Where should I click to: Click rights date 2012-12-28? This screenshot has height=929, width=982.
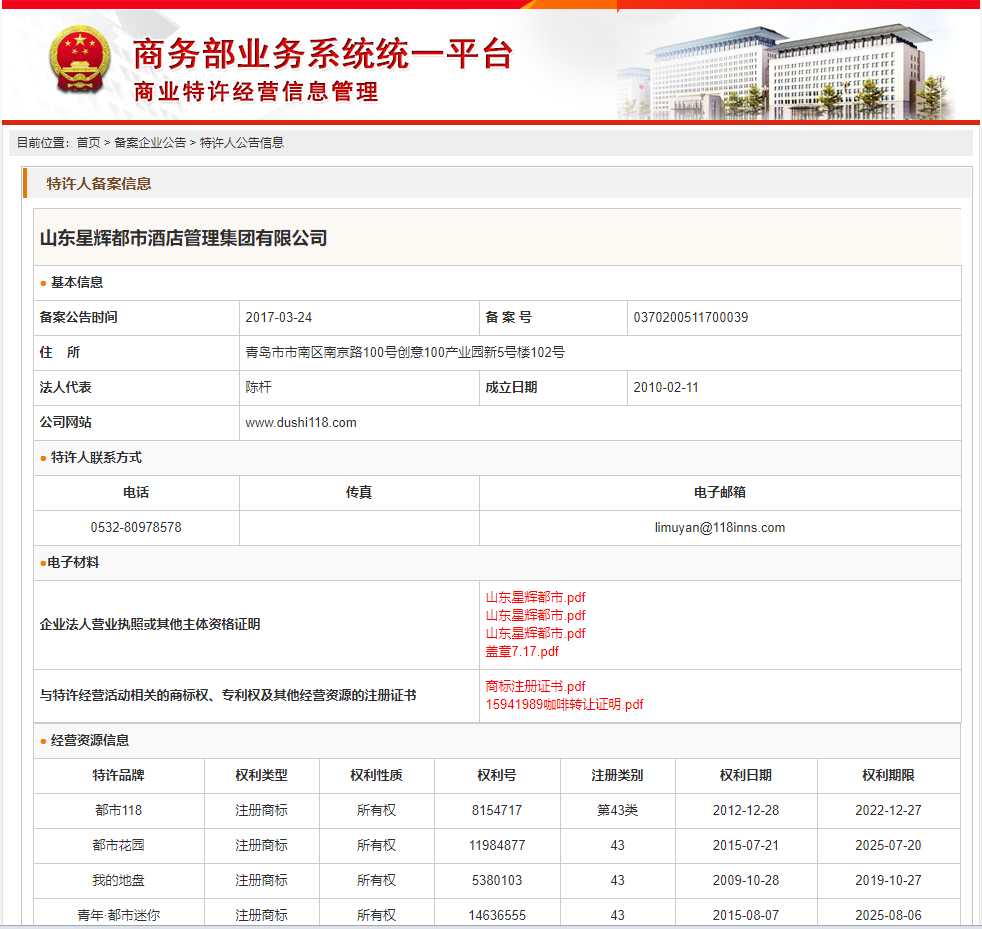tap(746, 811)
